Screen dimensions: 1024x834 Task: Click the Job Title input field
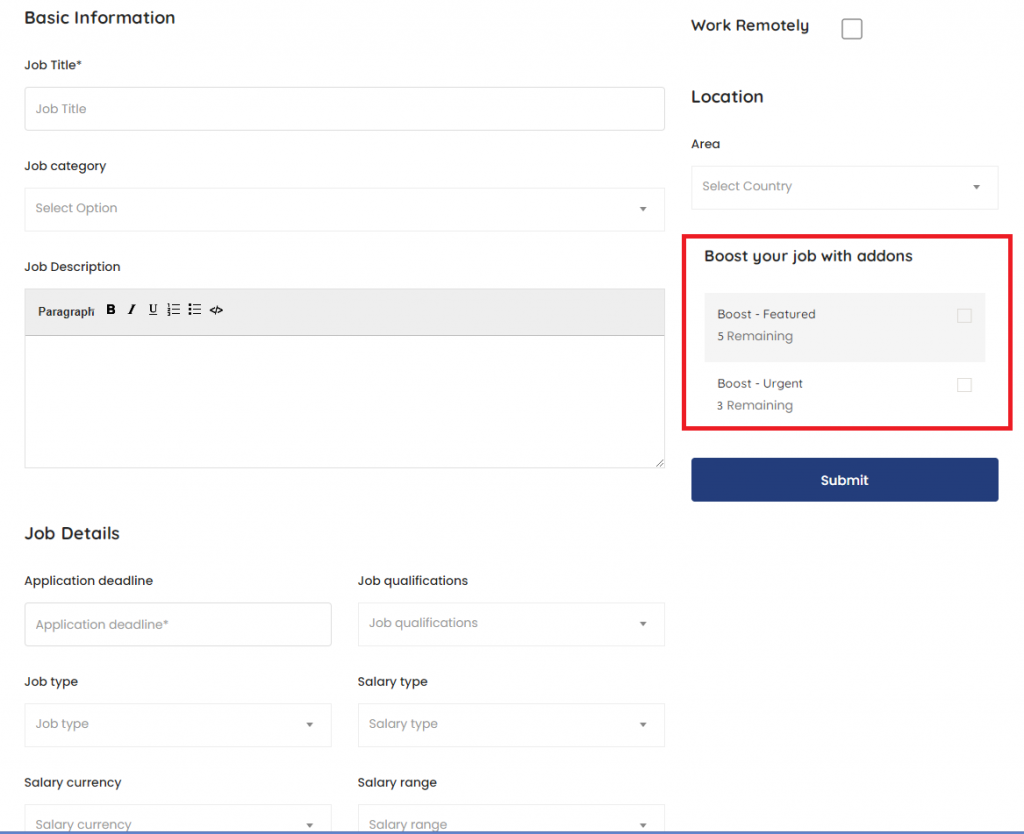click(x=344, y=109)
